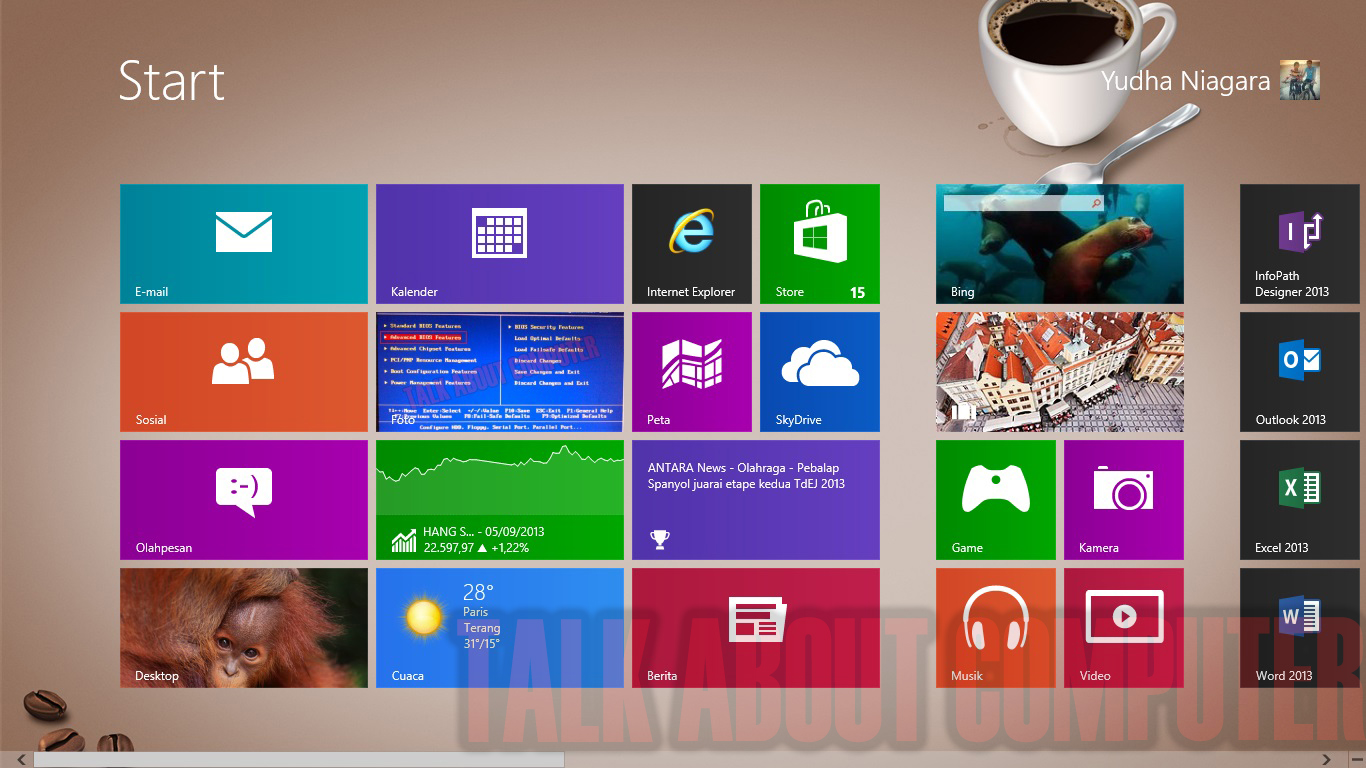Start the Kamera app
This screenshot has height=768, width=1366.
[1123, 500]
